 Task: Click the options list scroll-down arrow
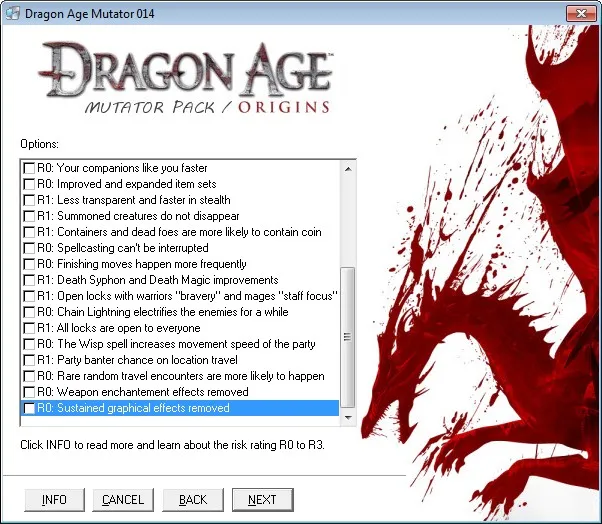pyautogui.click(x=348, y=417)
